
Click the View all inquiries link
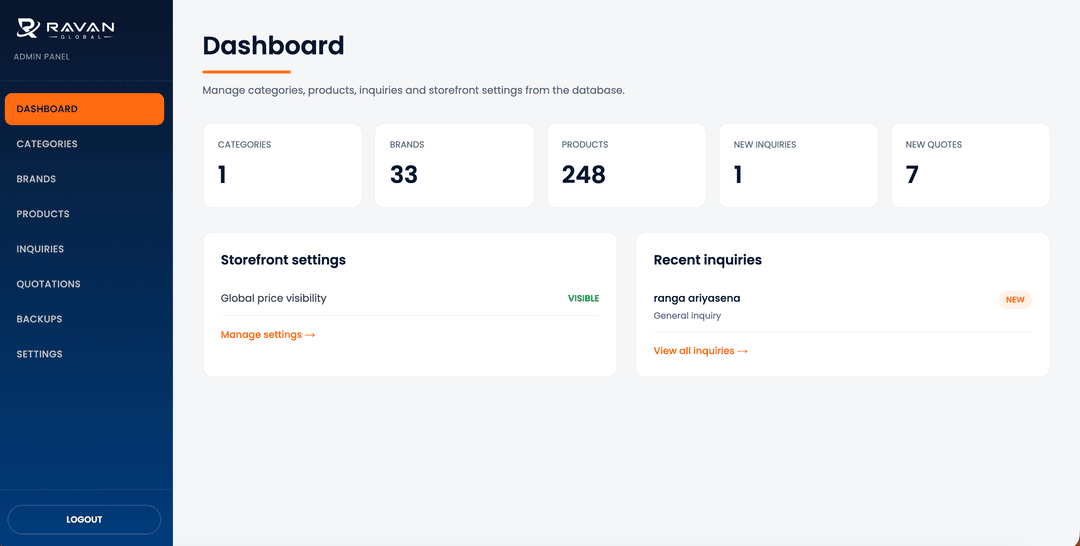tap(700, 350)
